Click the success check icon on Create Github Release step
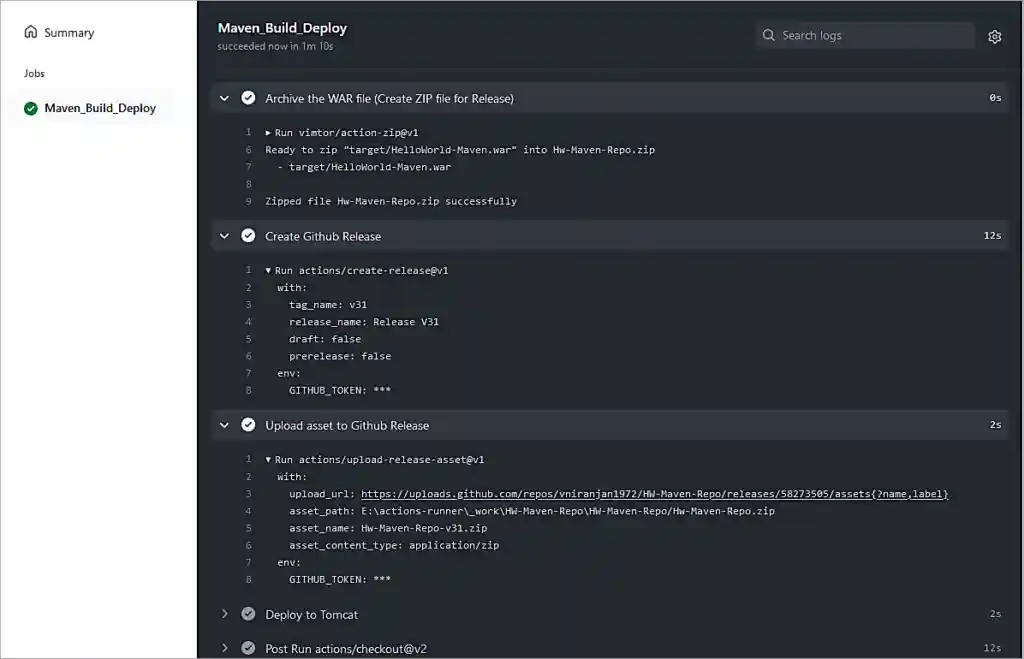 [x=248, y=236]
